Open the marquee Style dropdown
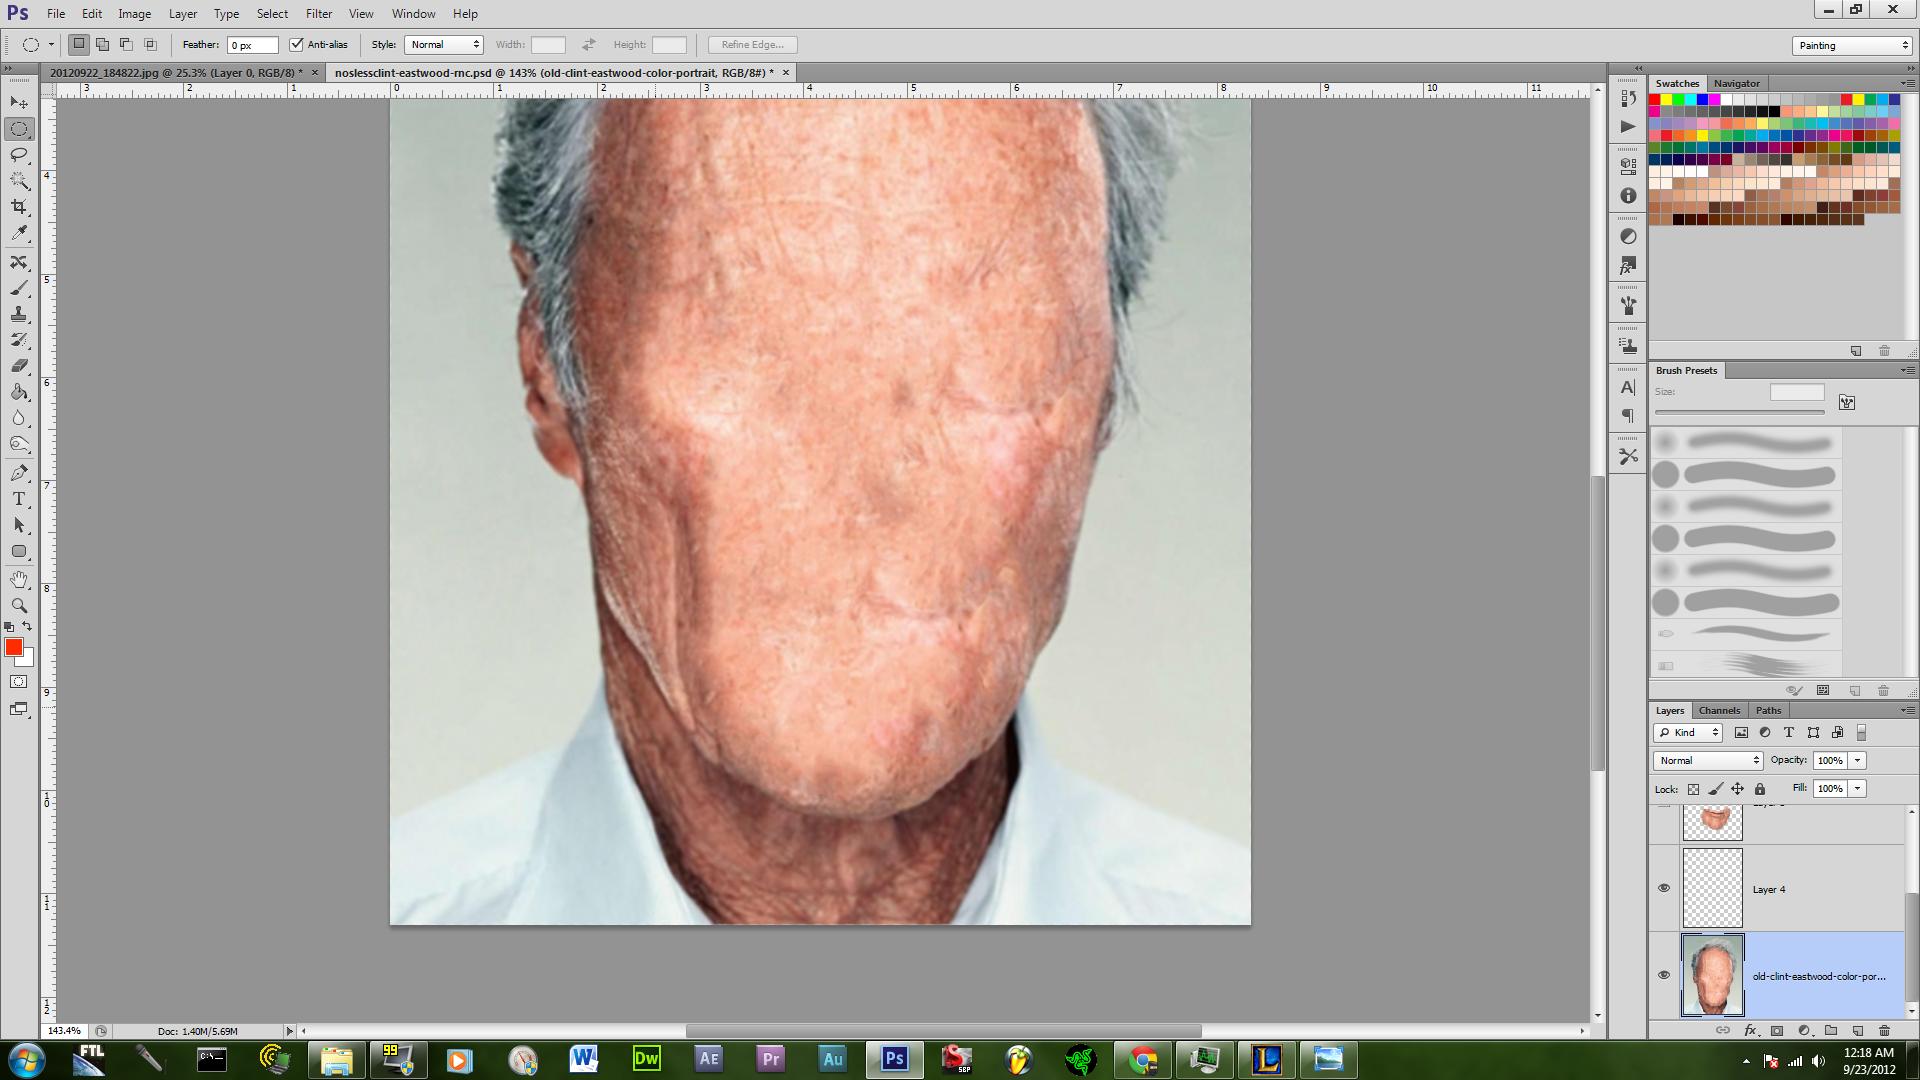Viewport: 1920px width, 1080px height. [x=444, y=44]
